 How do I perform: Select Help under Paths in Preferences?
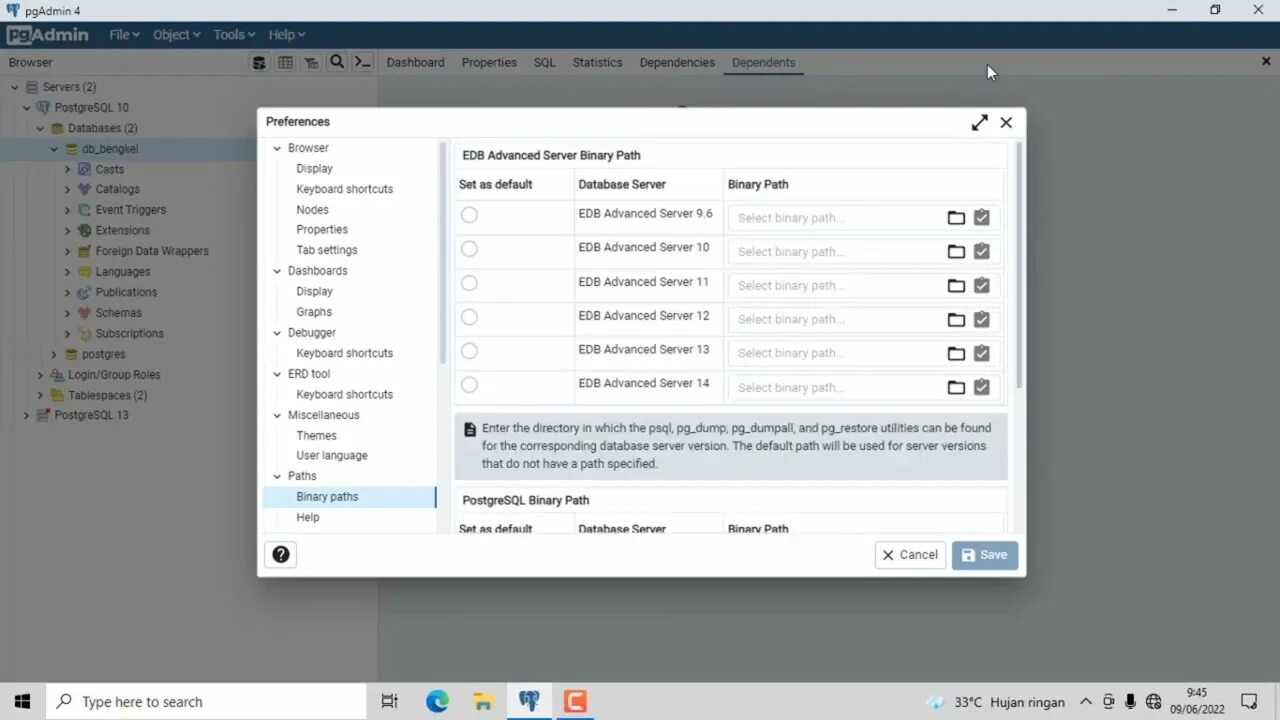pos(308,518)
